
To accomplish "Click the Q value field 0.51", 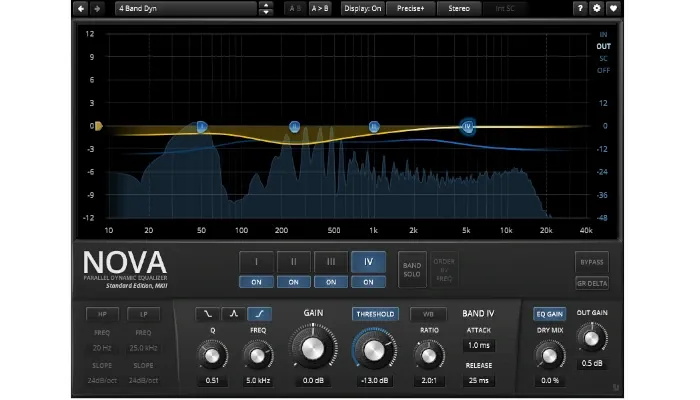I will click(212, 381).
